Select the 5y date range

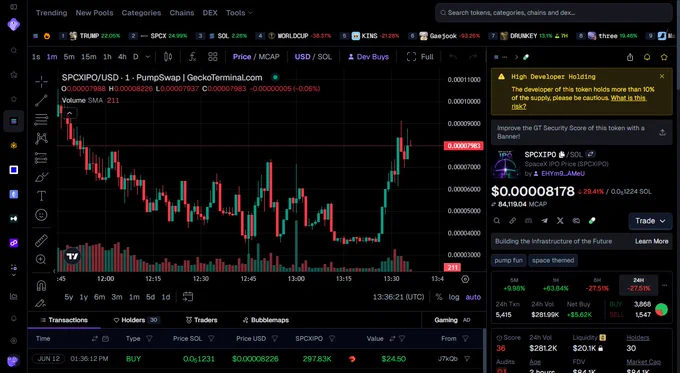[x=69, y=297]
